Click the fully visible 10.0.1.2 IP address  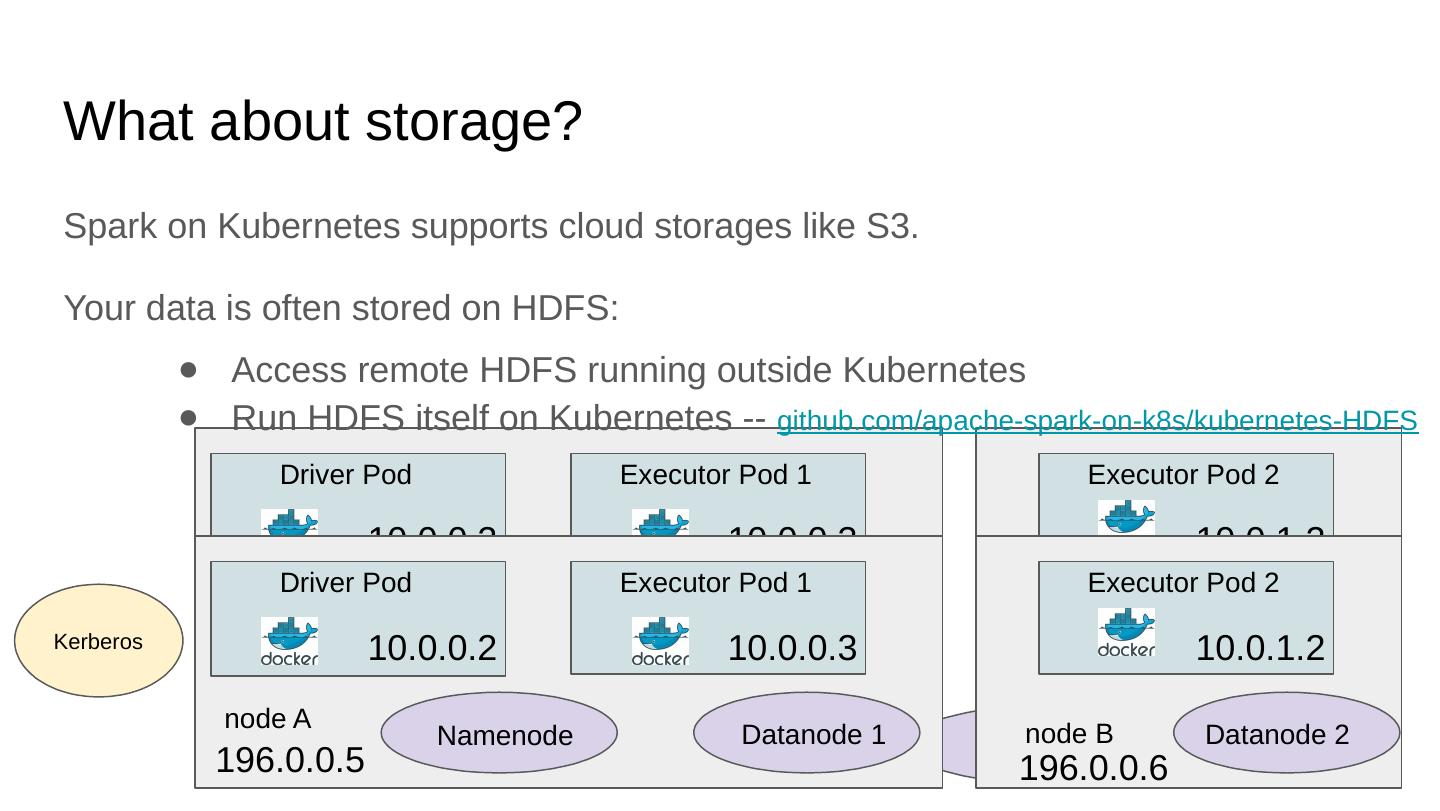click(x=1260, y=648)
